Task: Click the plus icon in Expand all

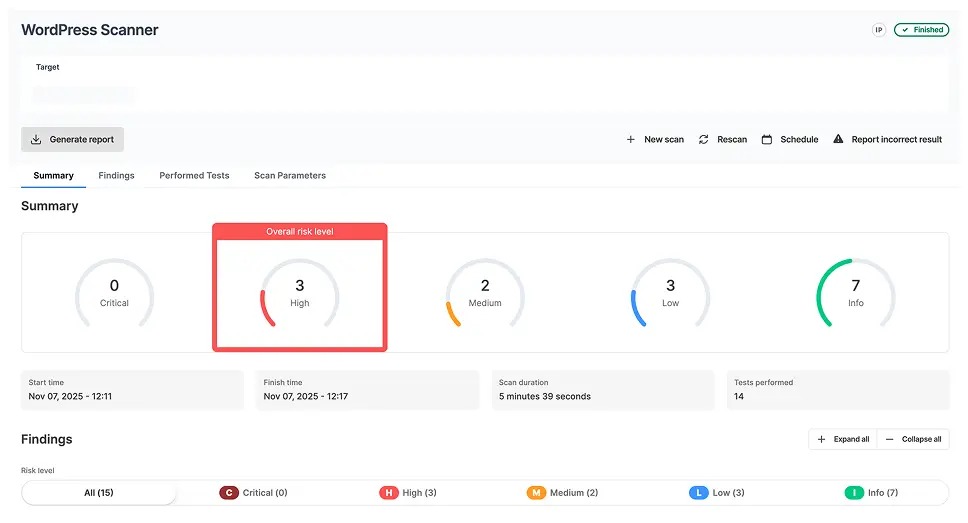Action: tap(821, 440)
